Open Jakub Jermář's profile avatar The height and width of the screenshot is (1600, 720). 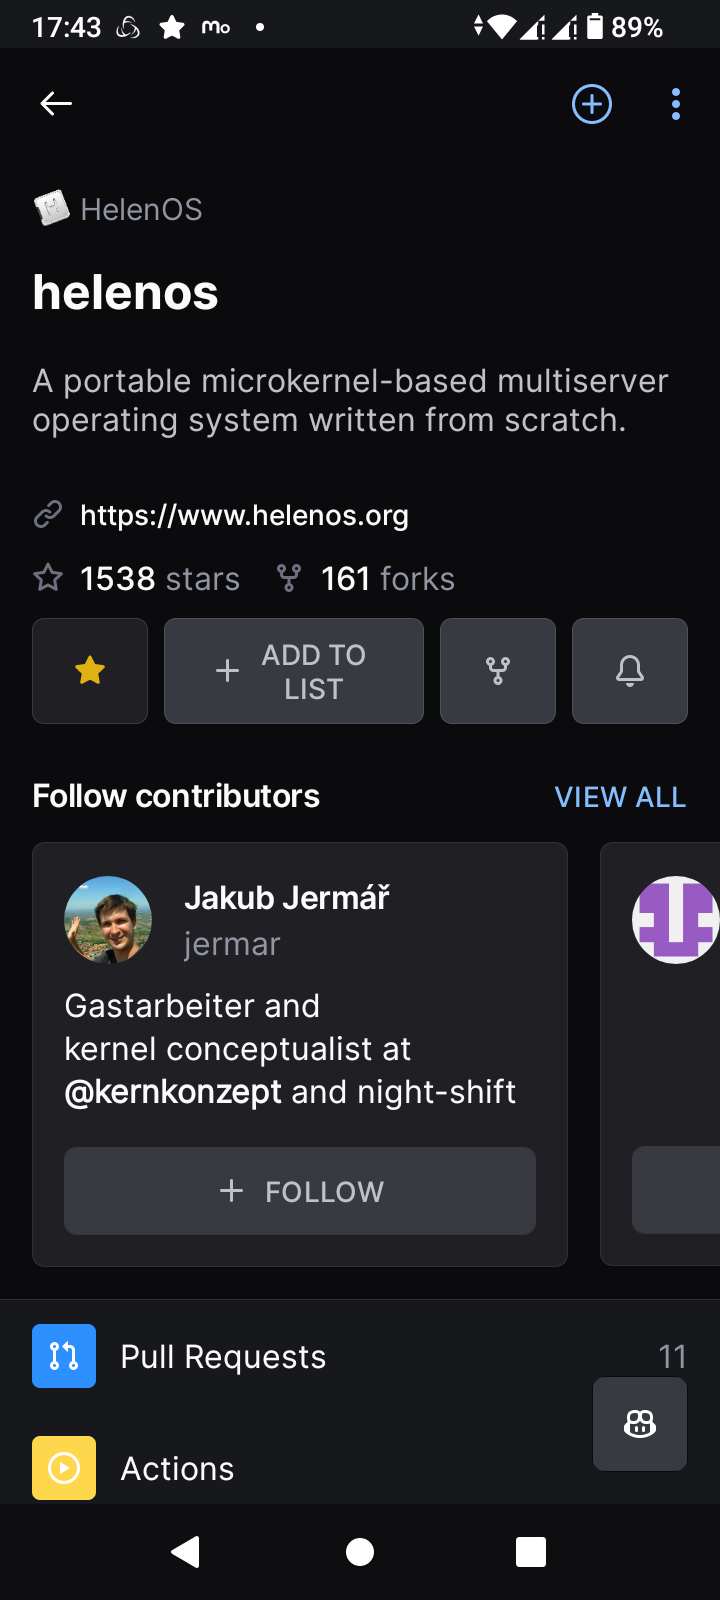(x=108, y=920)
